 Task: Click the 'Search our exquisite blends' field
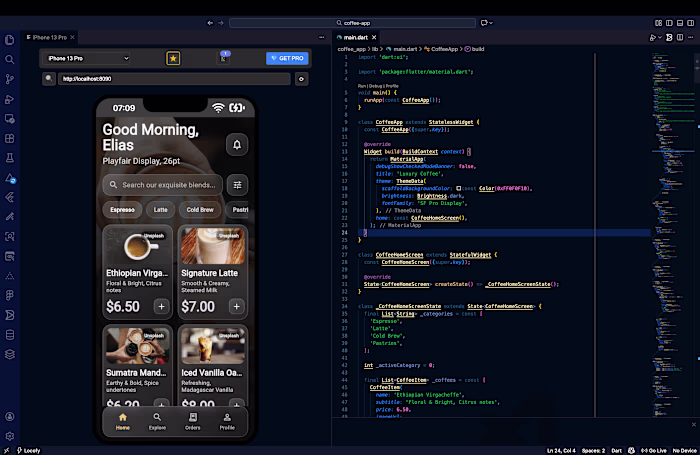point(162,185)
